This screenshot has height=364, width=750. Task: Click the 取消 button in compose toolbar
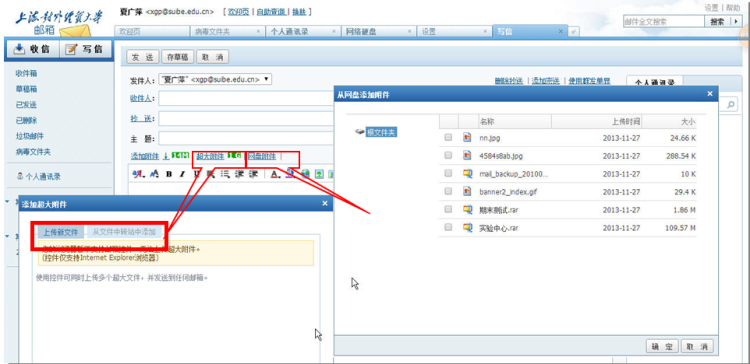(x=212, y=57)
